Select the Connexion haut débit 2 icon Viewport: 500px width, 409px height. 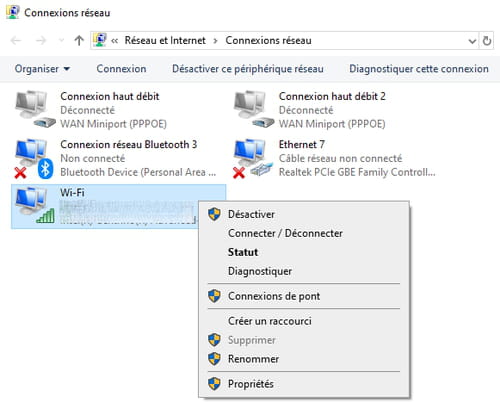254,109
